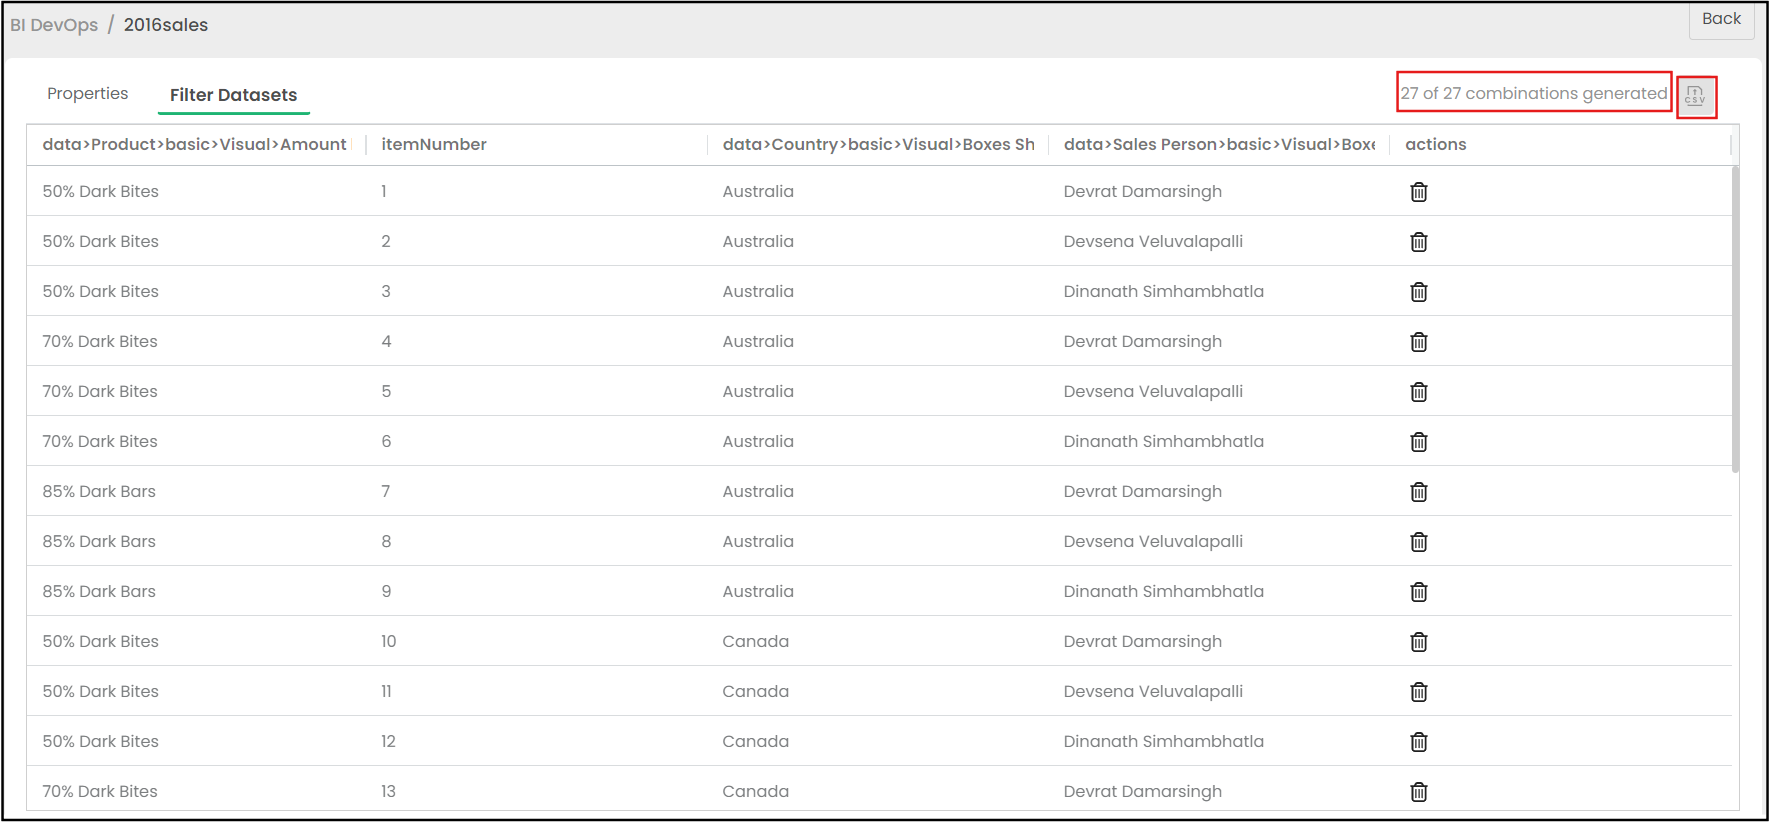Delete row with item number 3
This screenshot has width=1769, height=822.
pos(1418,292)
